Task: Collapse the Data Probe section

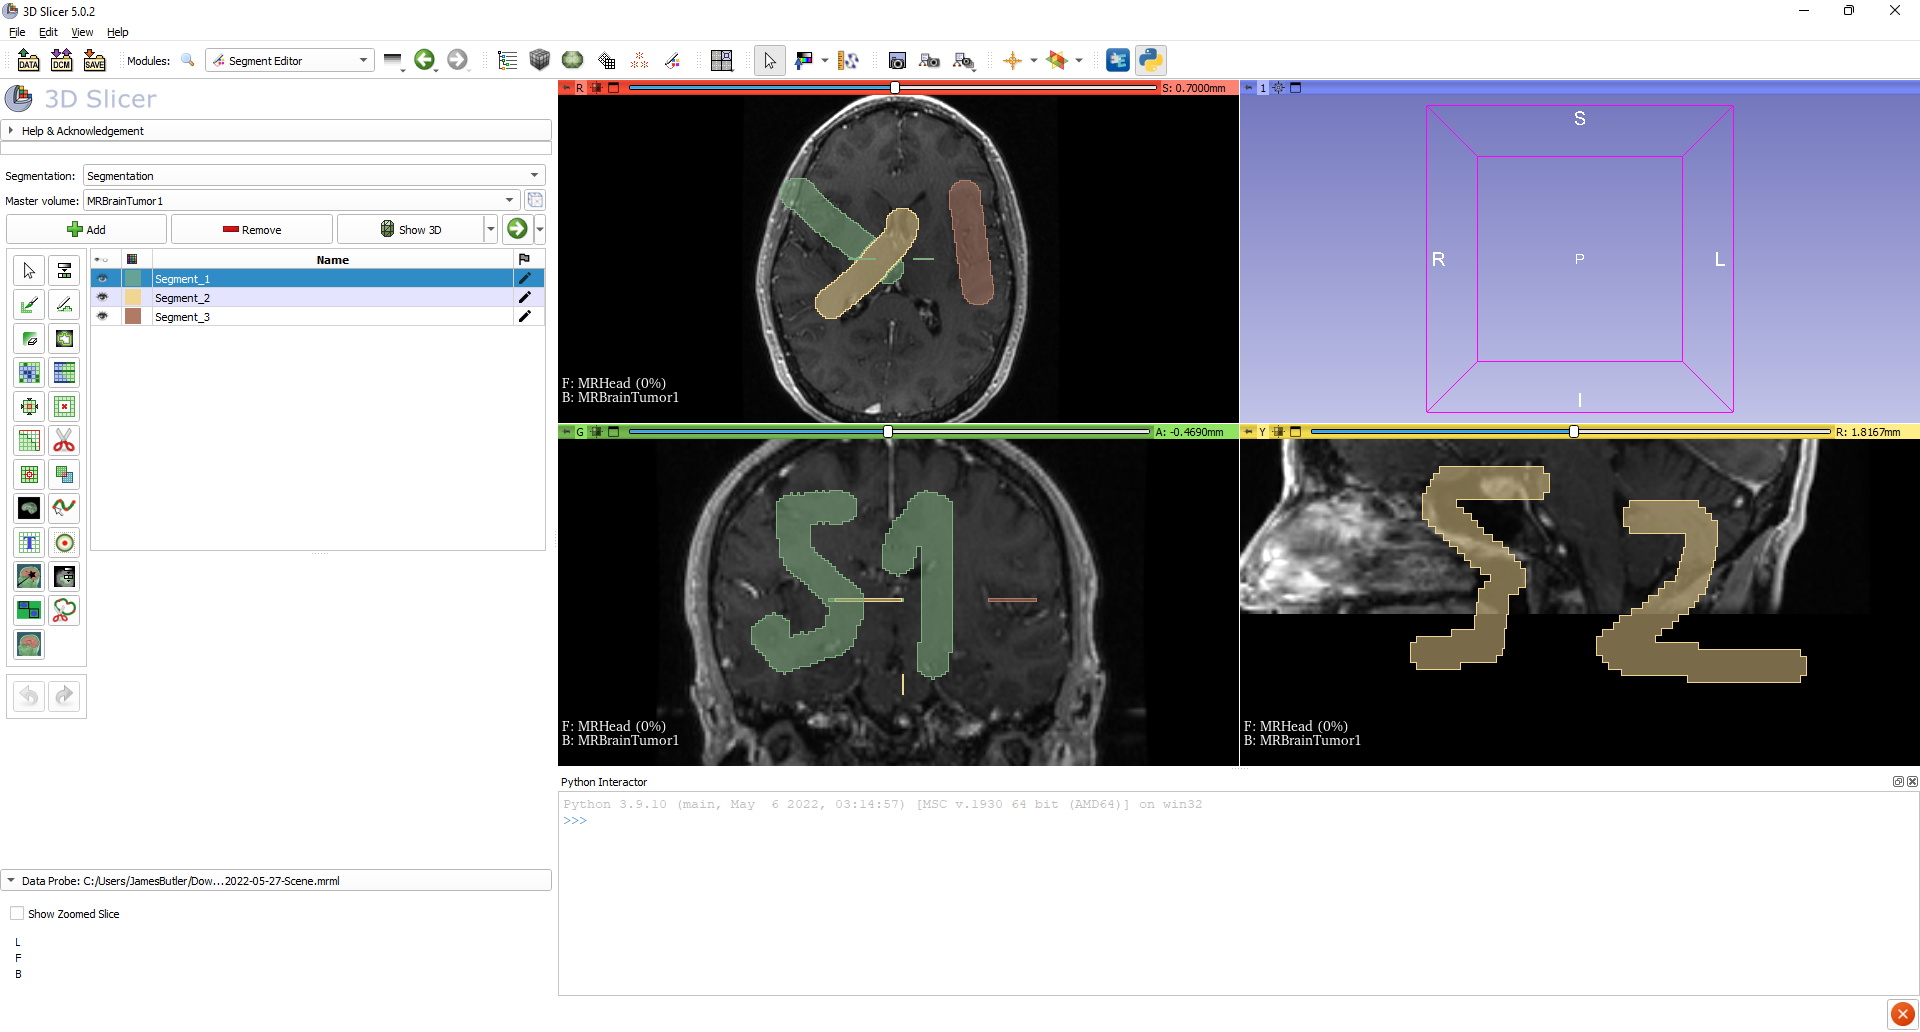Action: (276, 881)
